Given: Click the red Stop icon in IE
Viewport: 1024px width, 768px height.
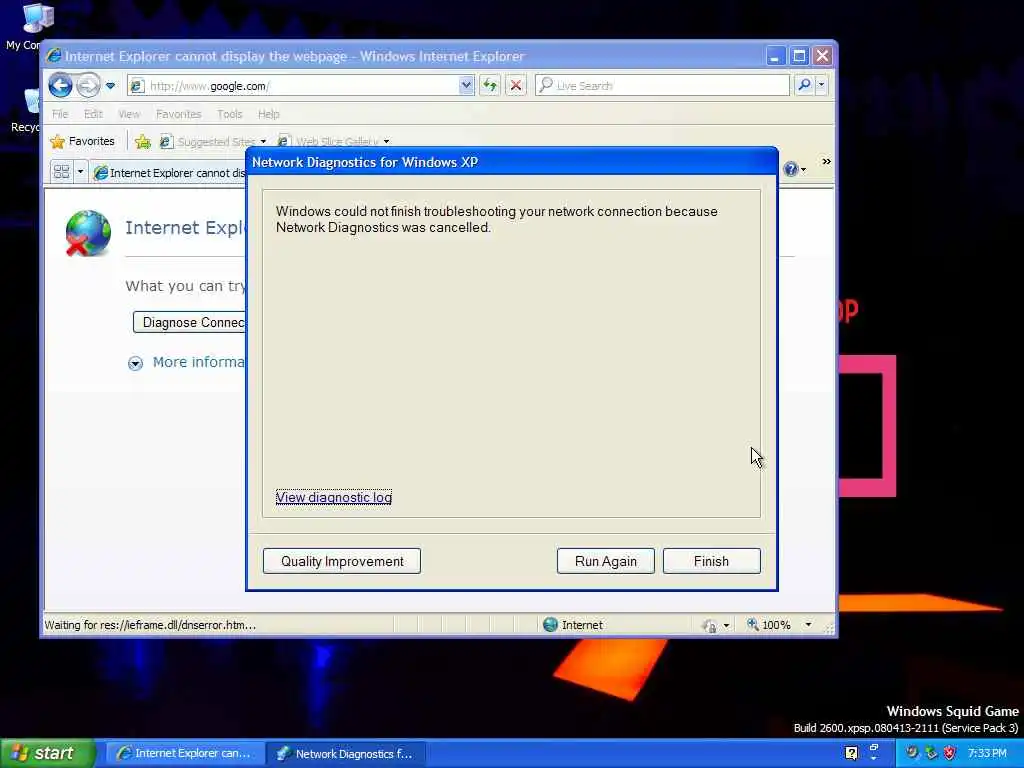Looking at the screenshot, I should click(516, 86).
